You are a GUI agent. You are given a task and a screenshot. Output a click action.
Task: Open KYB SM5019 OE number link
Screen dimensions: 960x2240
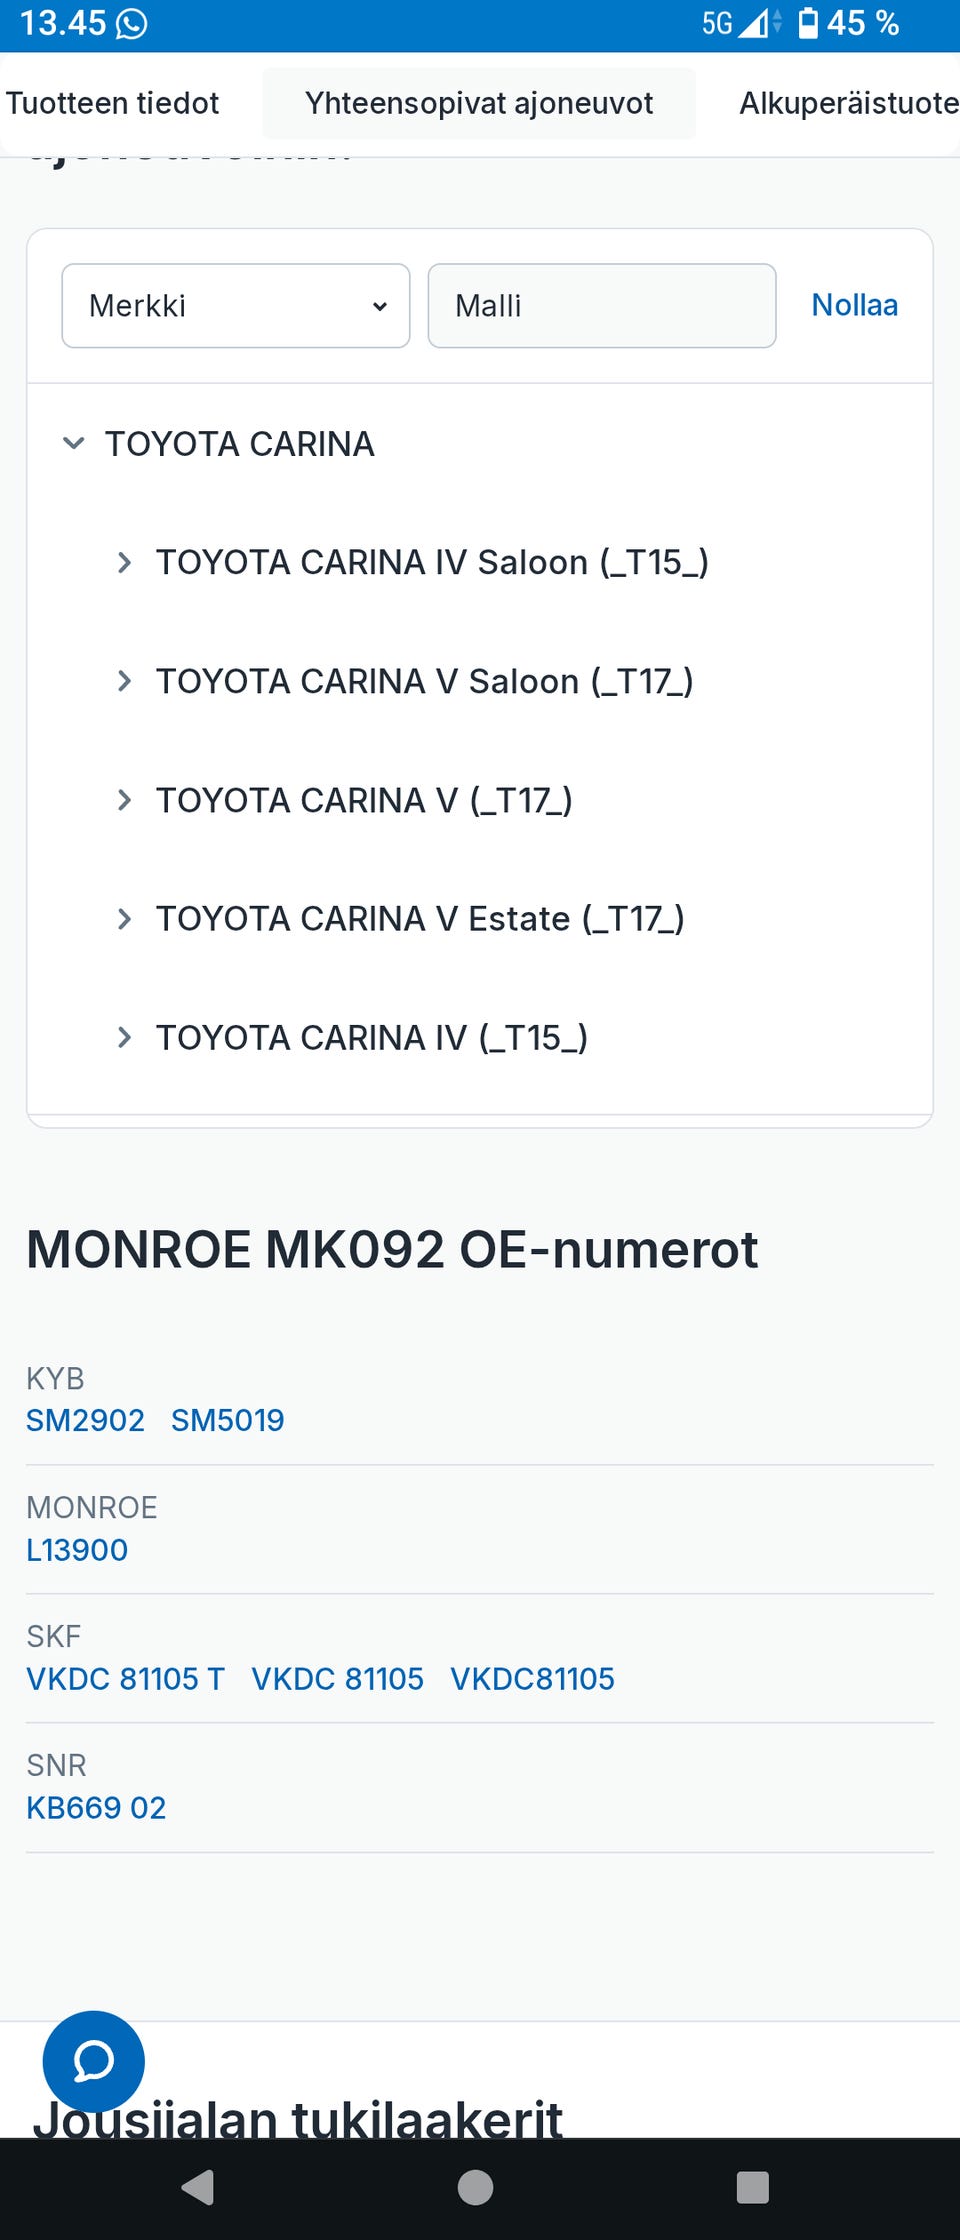point(227,1420)
